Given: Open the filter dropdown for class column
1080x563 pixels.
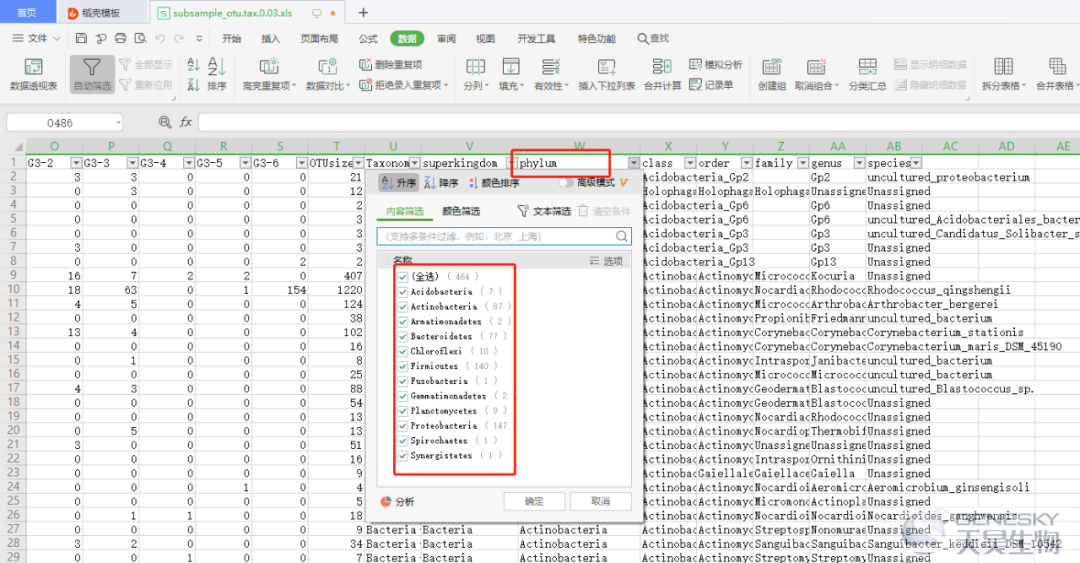Looking at the screenshot, I should [x=690, y=163].
